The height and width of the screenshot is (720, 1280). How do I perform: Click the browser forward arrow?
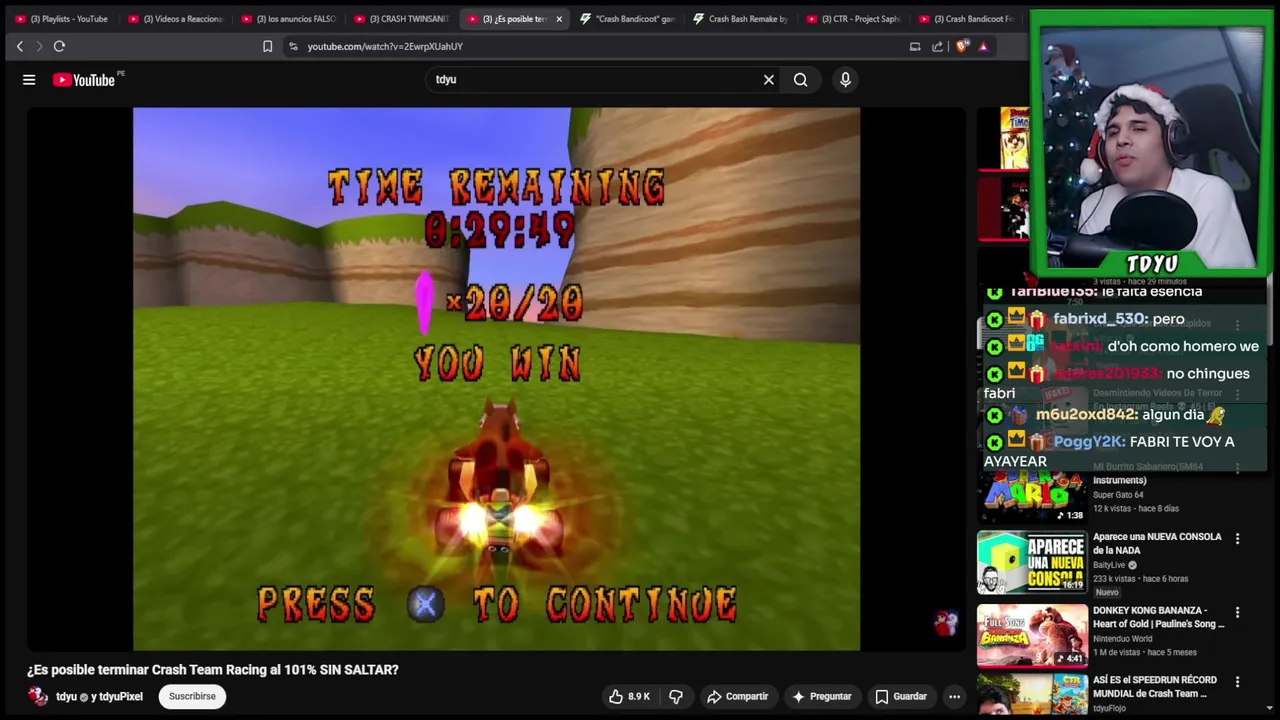[39, 46]
